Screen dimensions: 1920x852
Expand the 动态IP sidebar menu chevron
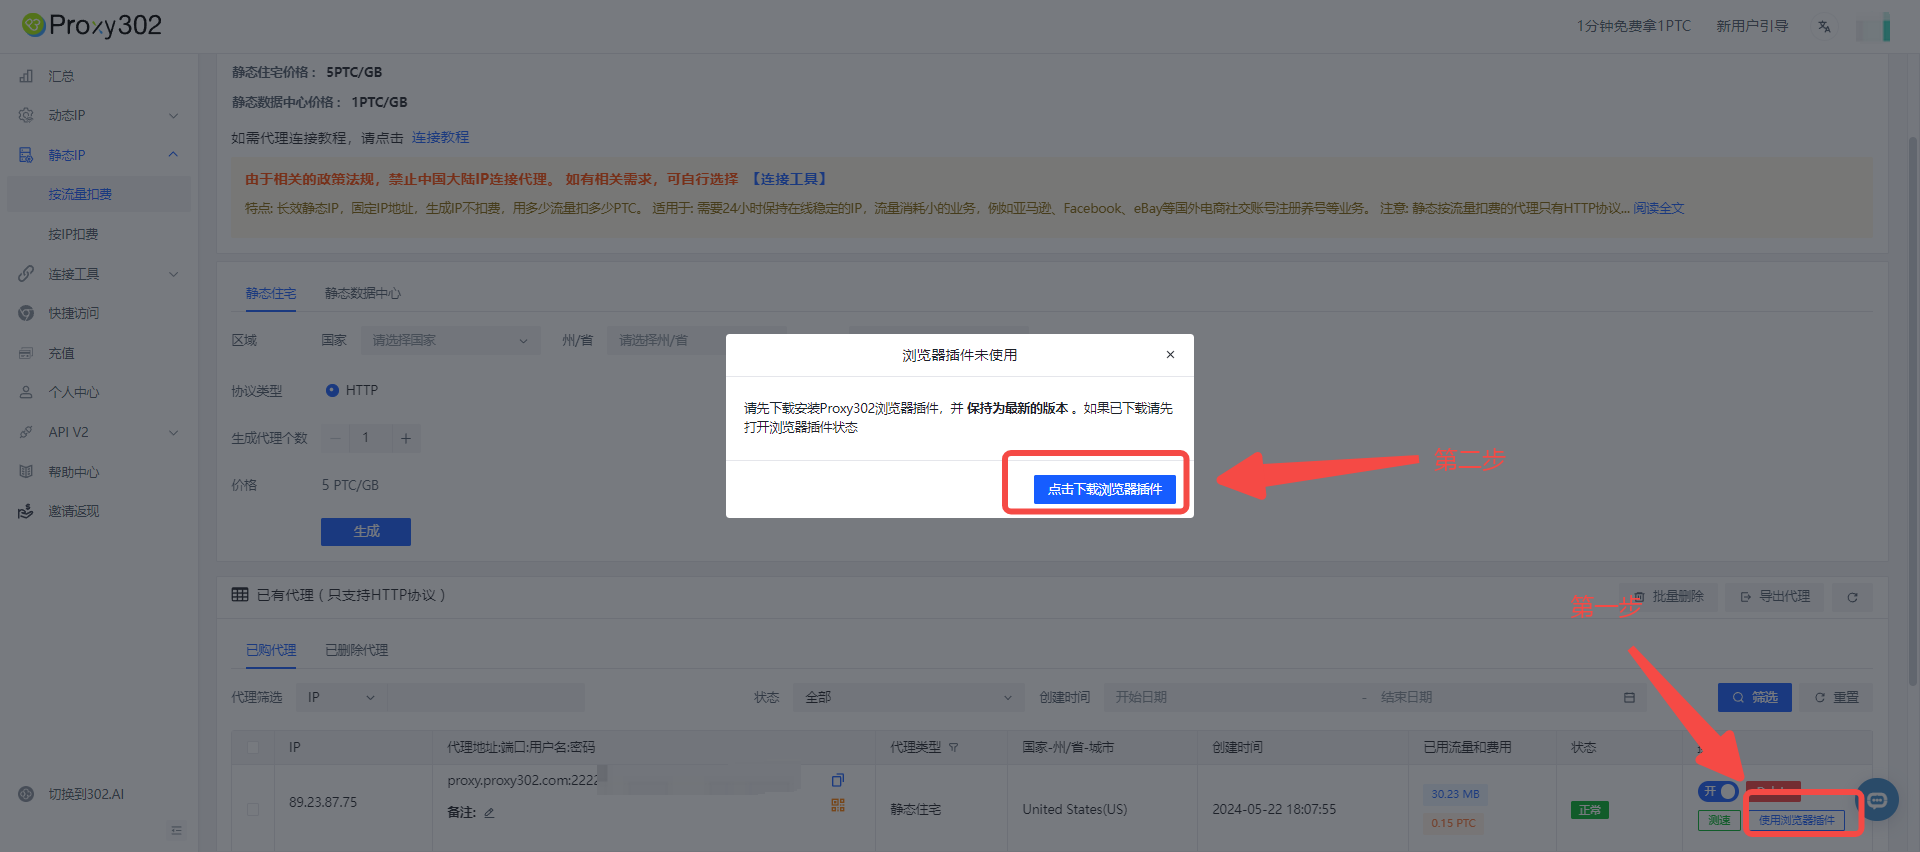[x=173, y=115]
